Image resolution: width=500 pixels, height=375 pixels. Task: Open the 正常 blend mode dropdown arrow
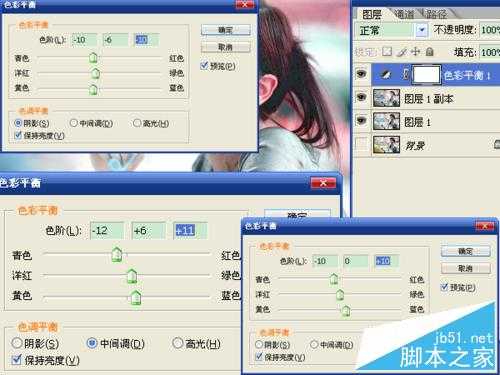click(x=422, y=30)
